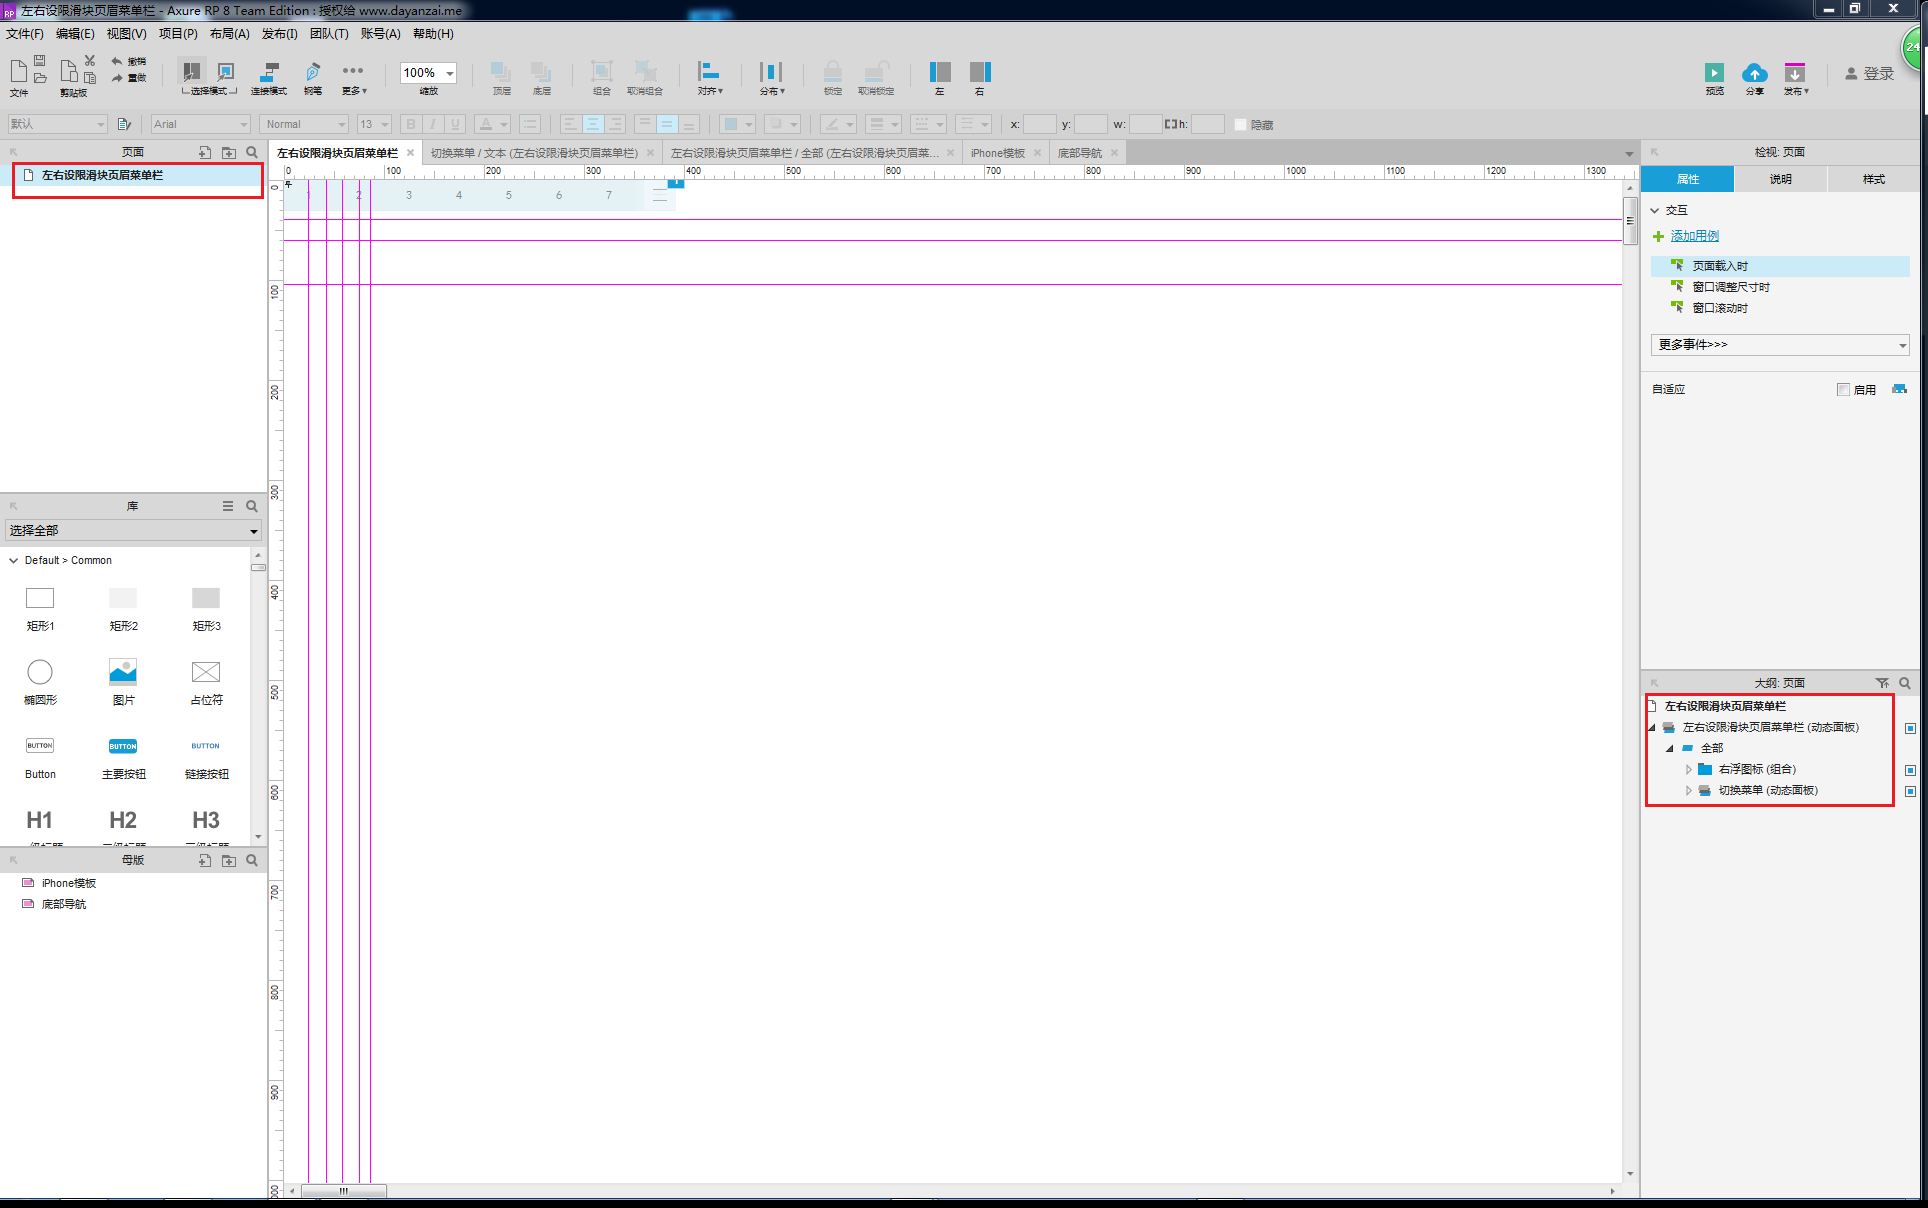The width and height of the screenshot is (1928, 1208).
Task: Open the 样式 inspector tab
Action: pos(1873,179)
